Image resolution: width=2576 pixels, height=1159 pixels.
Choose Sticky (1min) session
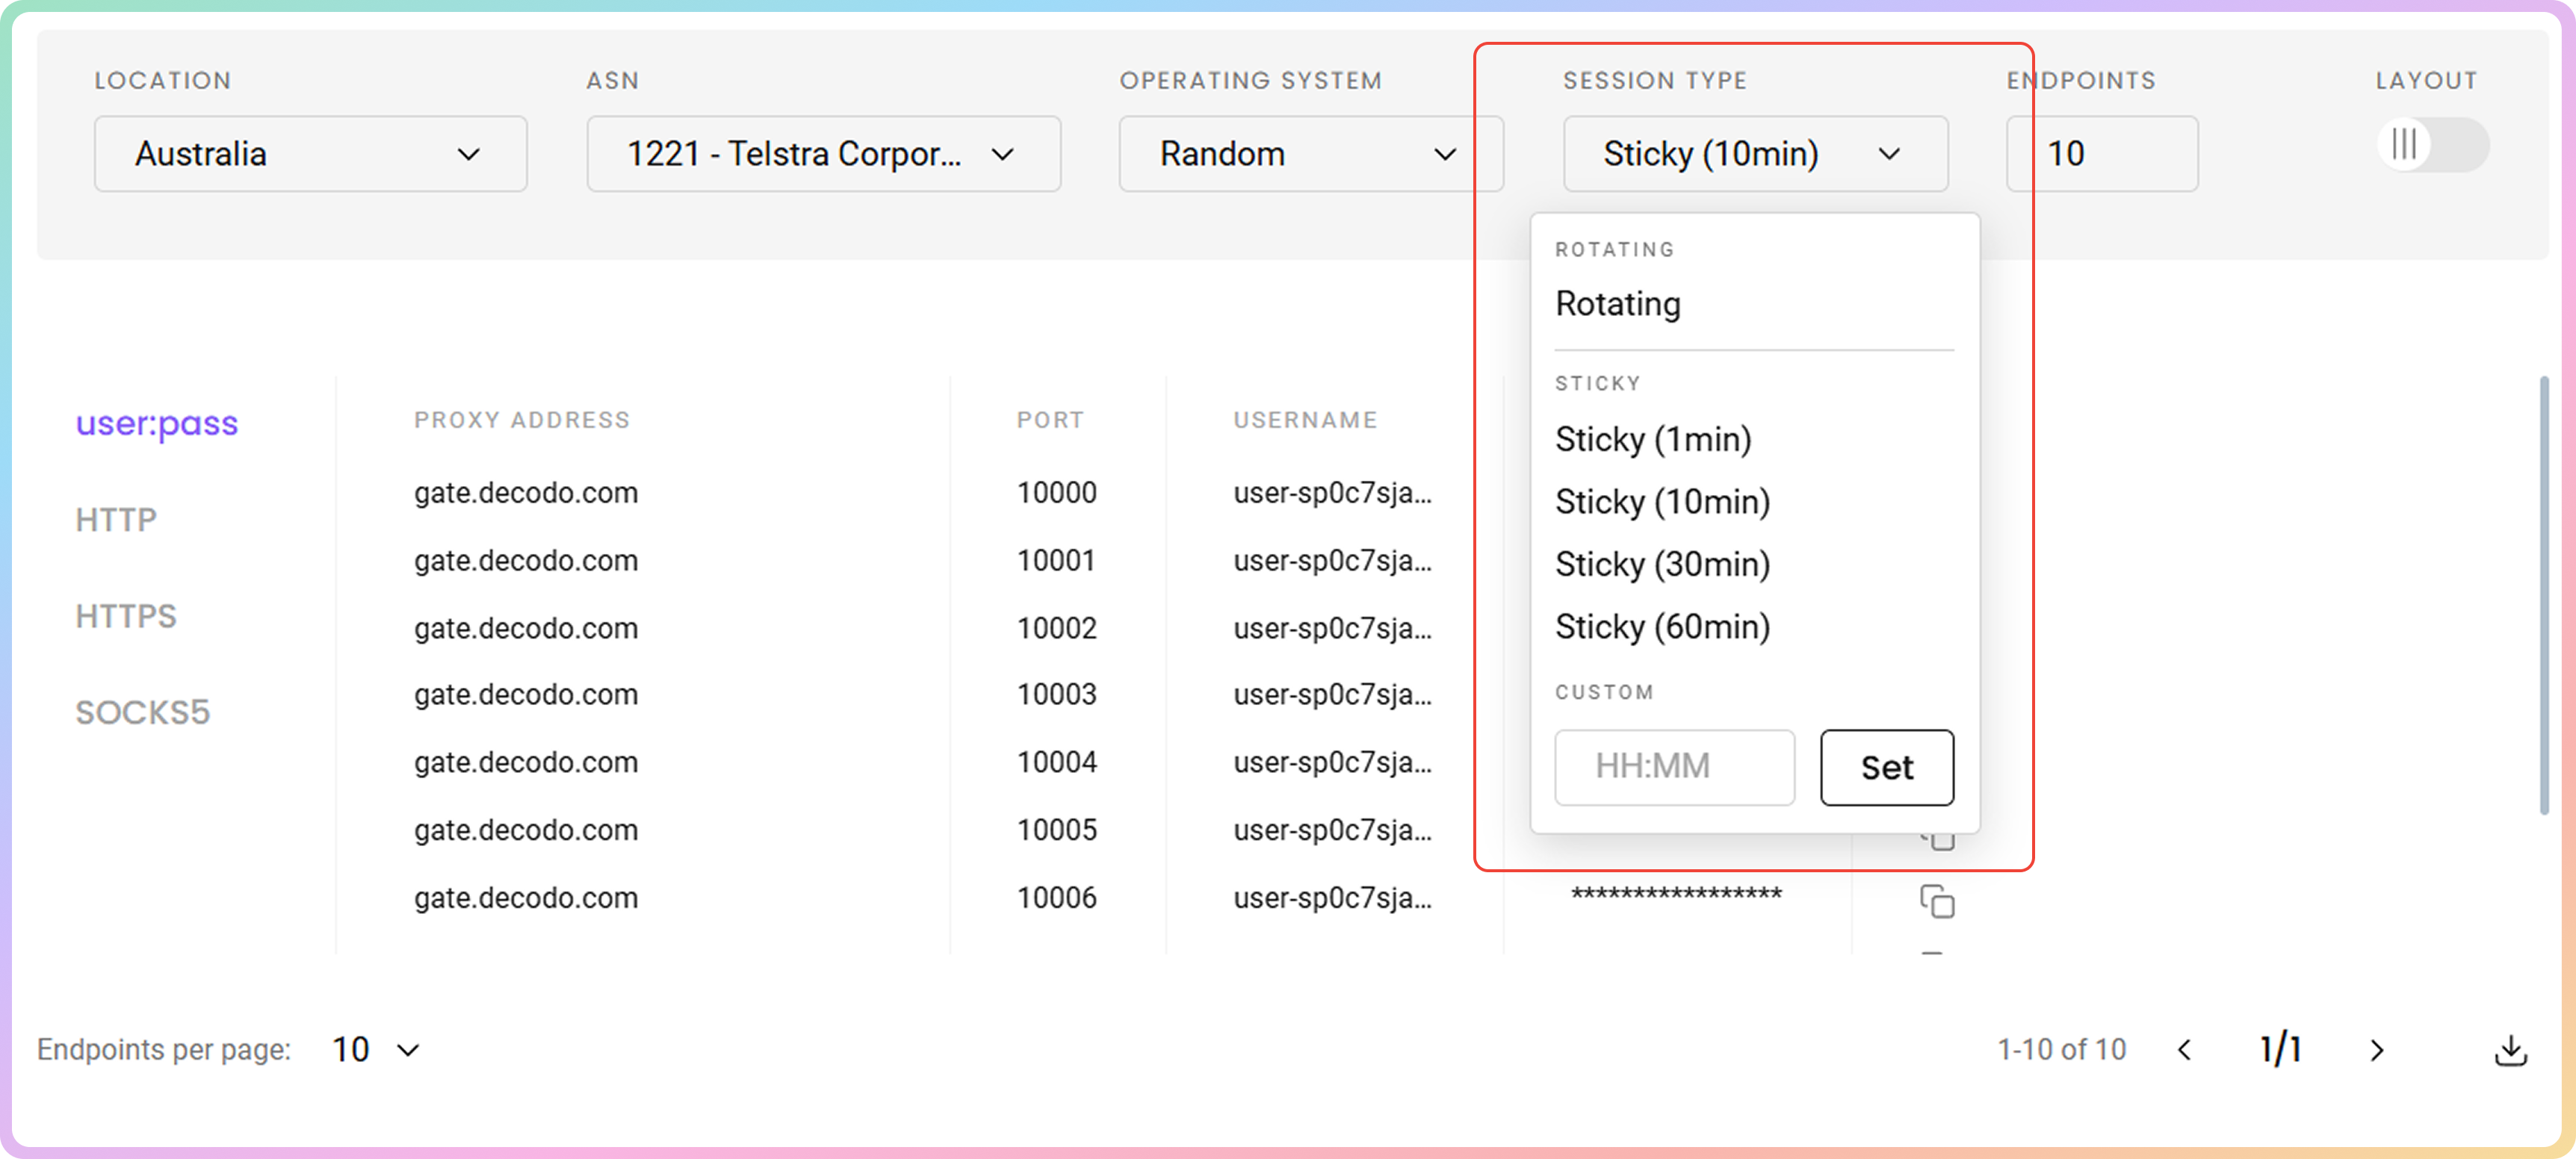[x=1652, y=440]
